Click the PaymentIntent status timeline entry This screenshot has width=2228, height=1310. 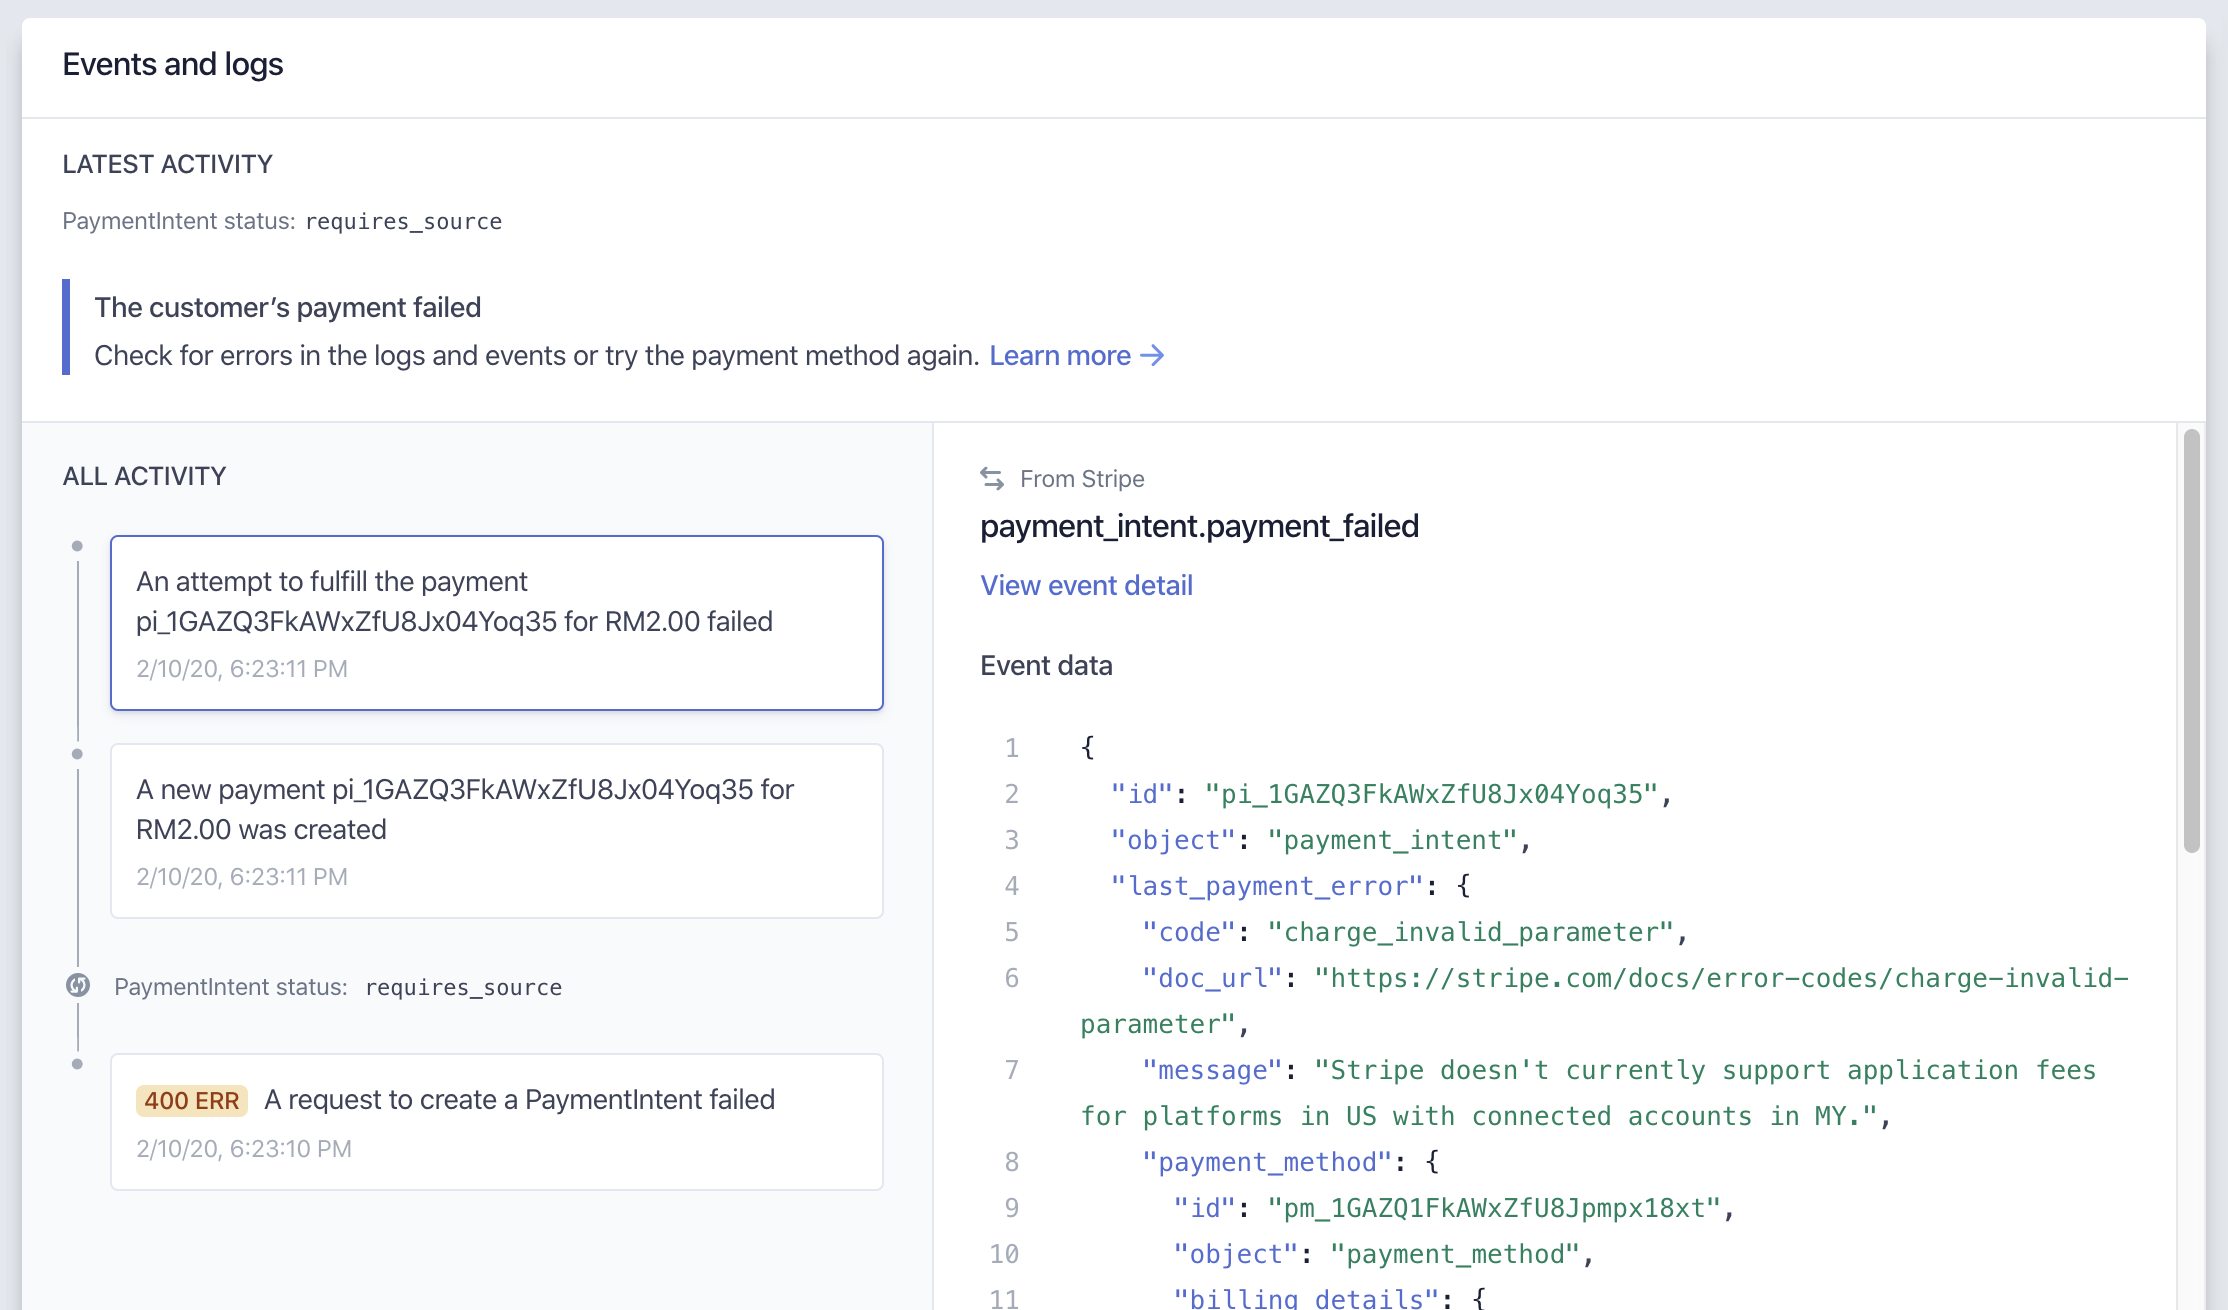[340, 987]
